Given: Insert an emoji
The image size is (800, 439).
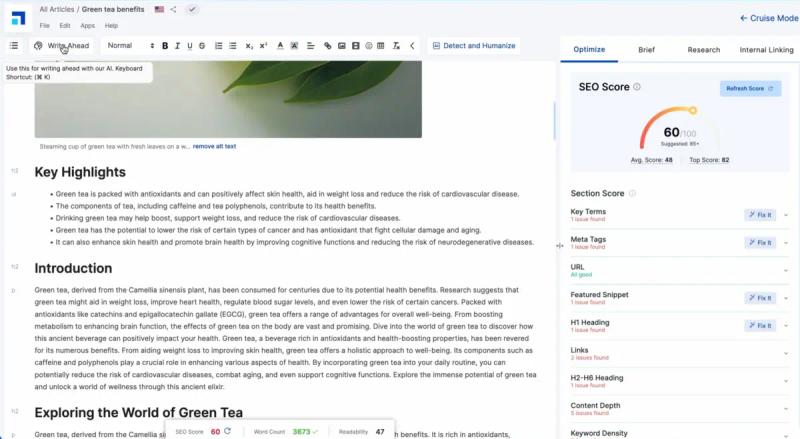Looking at the screenshot, I should point(368,45).
